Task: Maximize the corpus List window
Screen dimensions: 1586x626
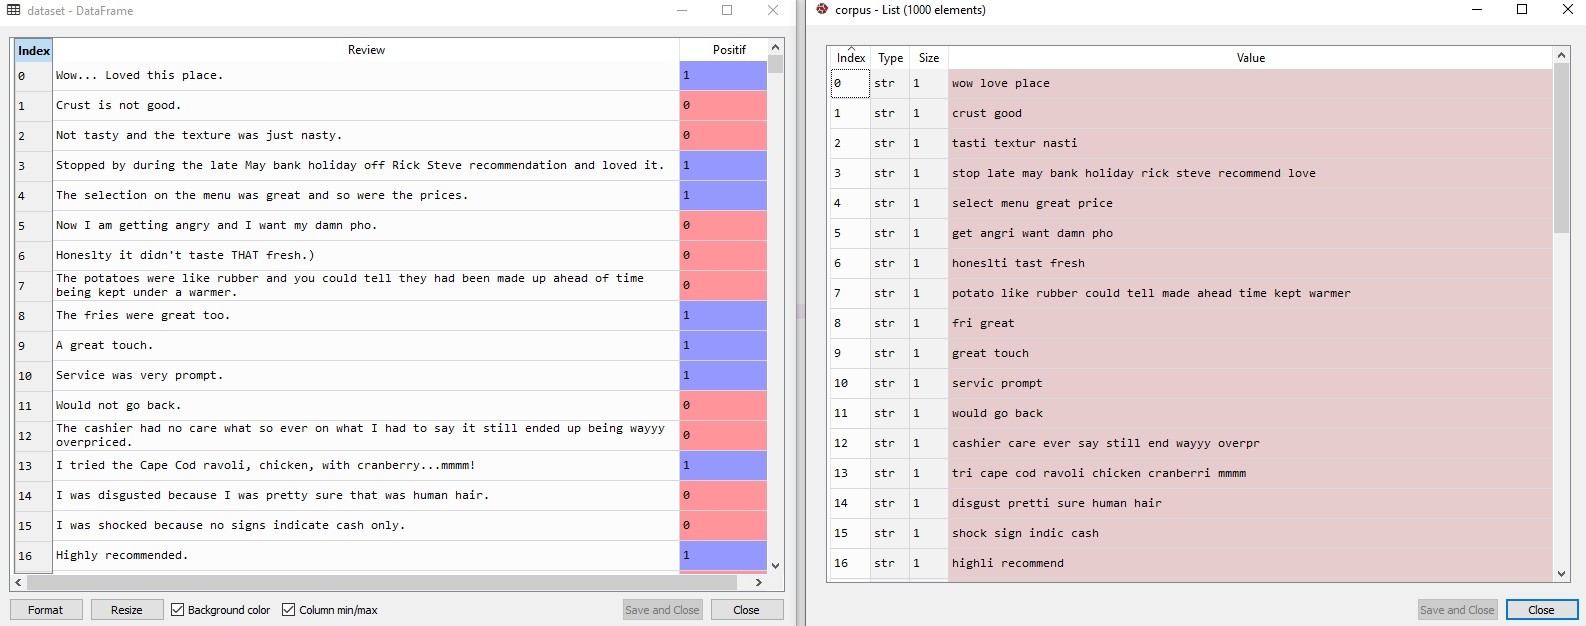Action: coord(1522,10)
